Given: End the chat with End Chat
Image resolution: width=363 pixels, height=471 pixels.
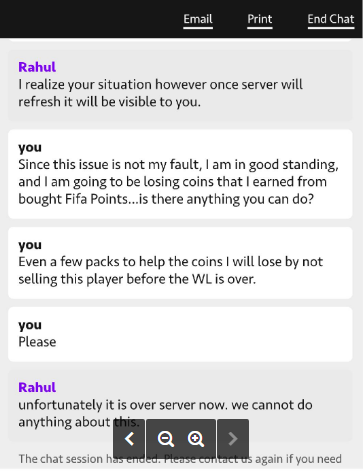Looking at the screenshot, I should pos(331,19).
